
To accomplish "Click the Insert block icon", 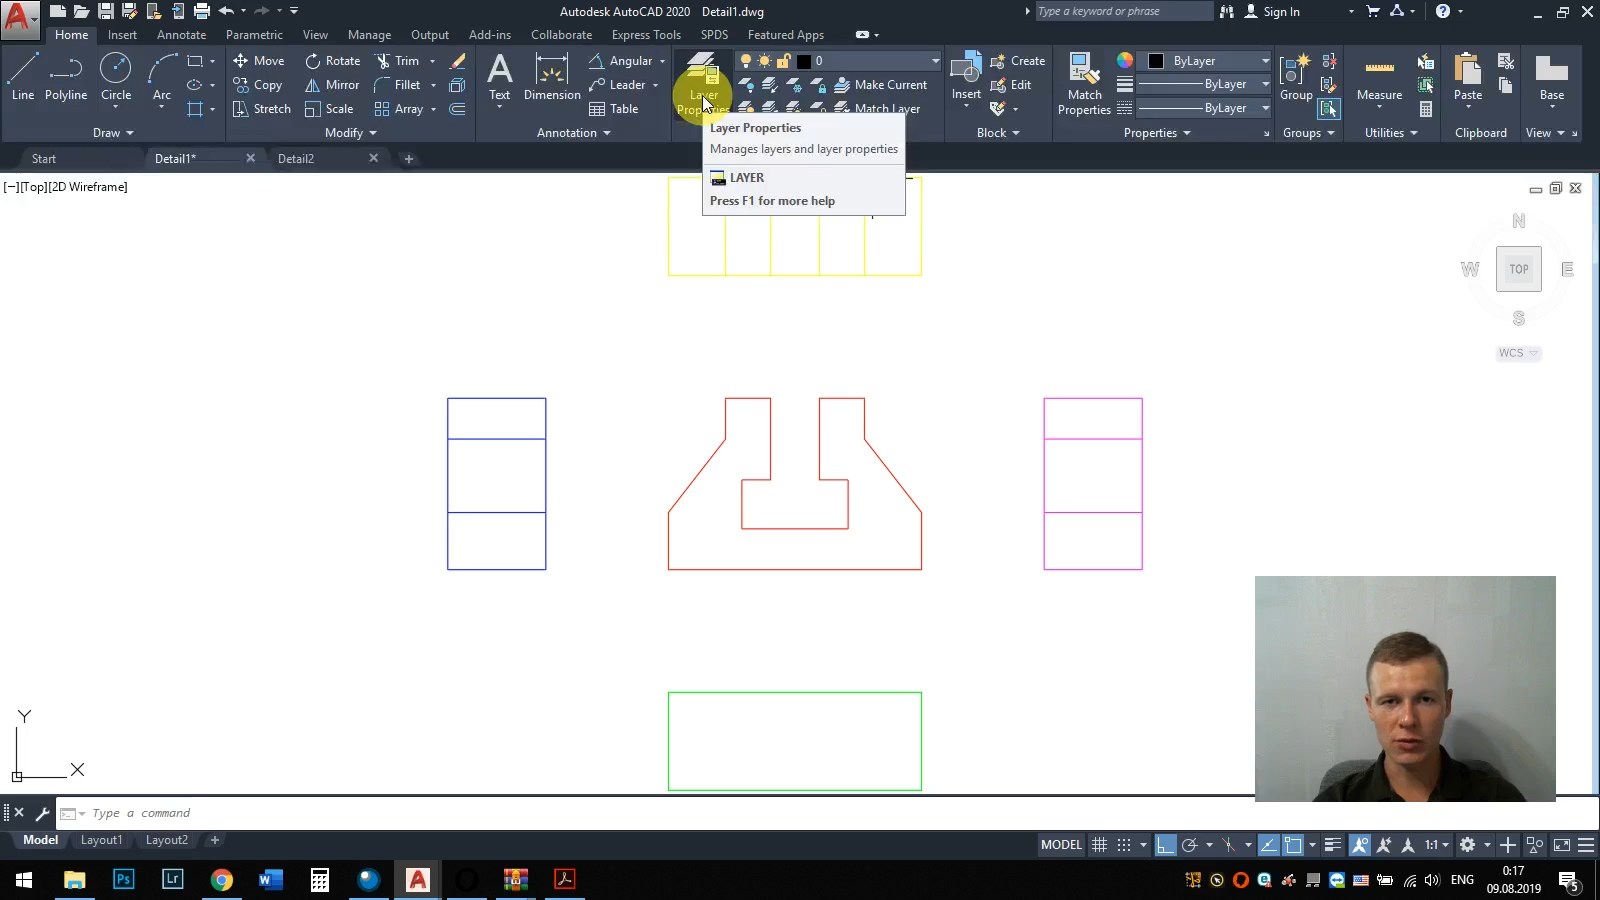I will tap(966, 76).
